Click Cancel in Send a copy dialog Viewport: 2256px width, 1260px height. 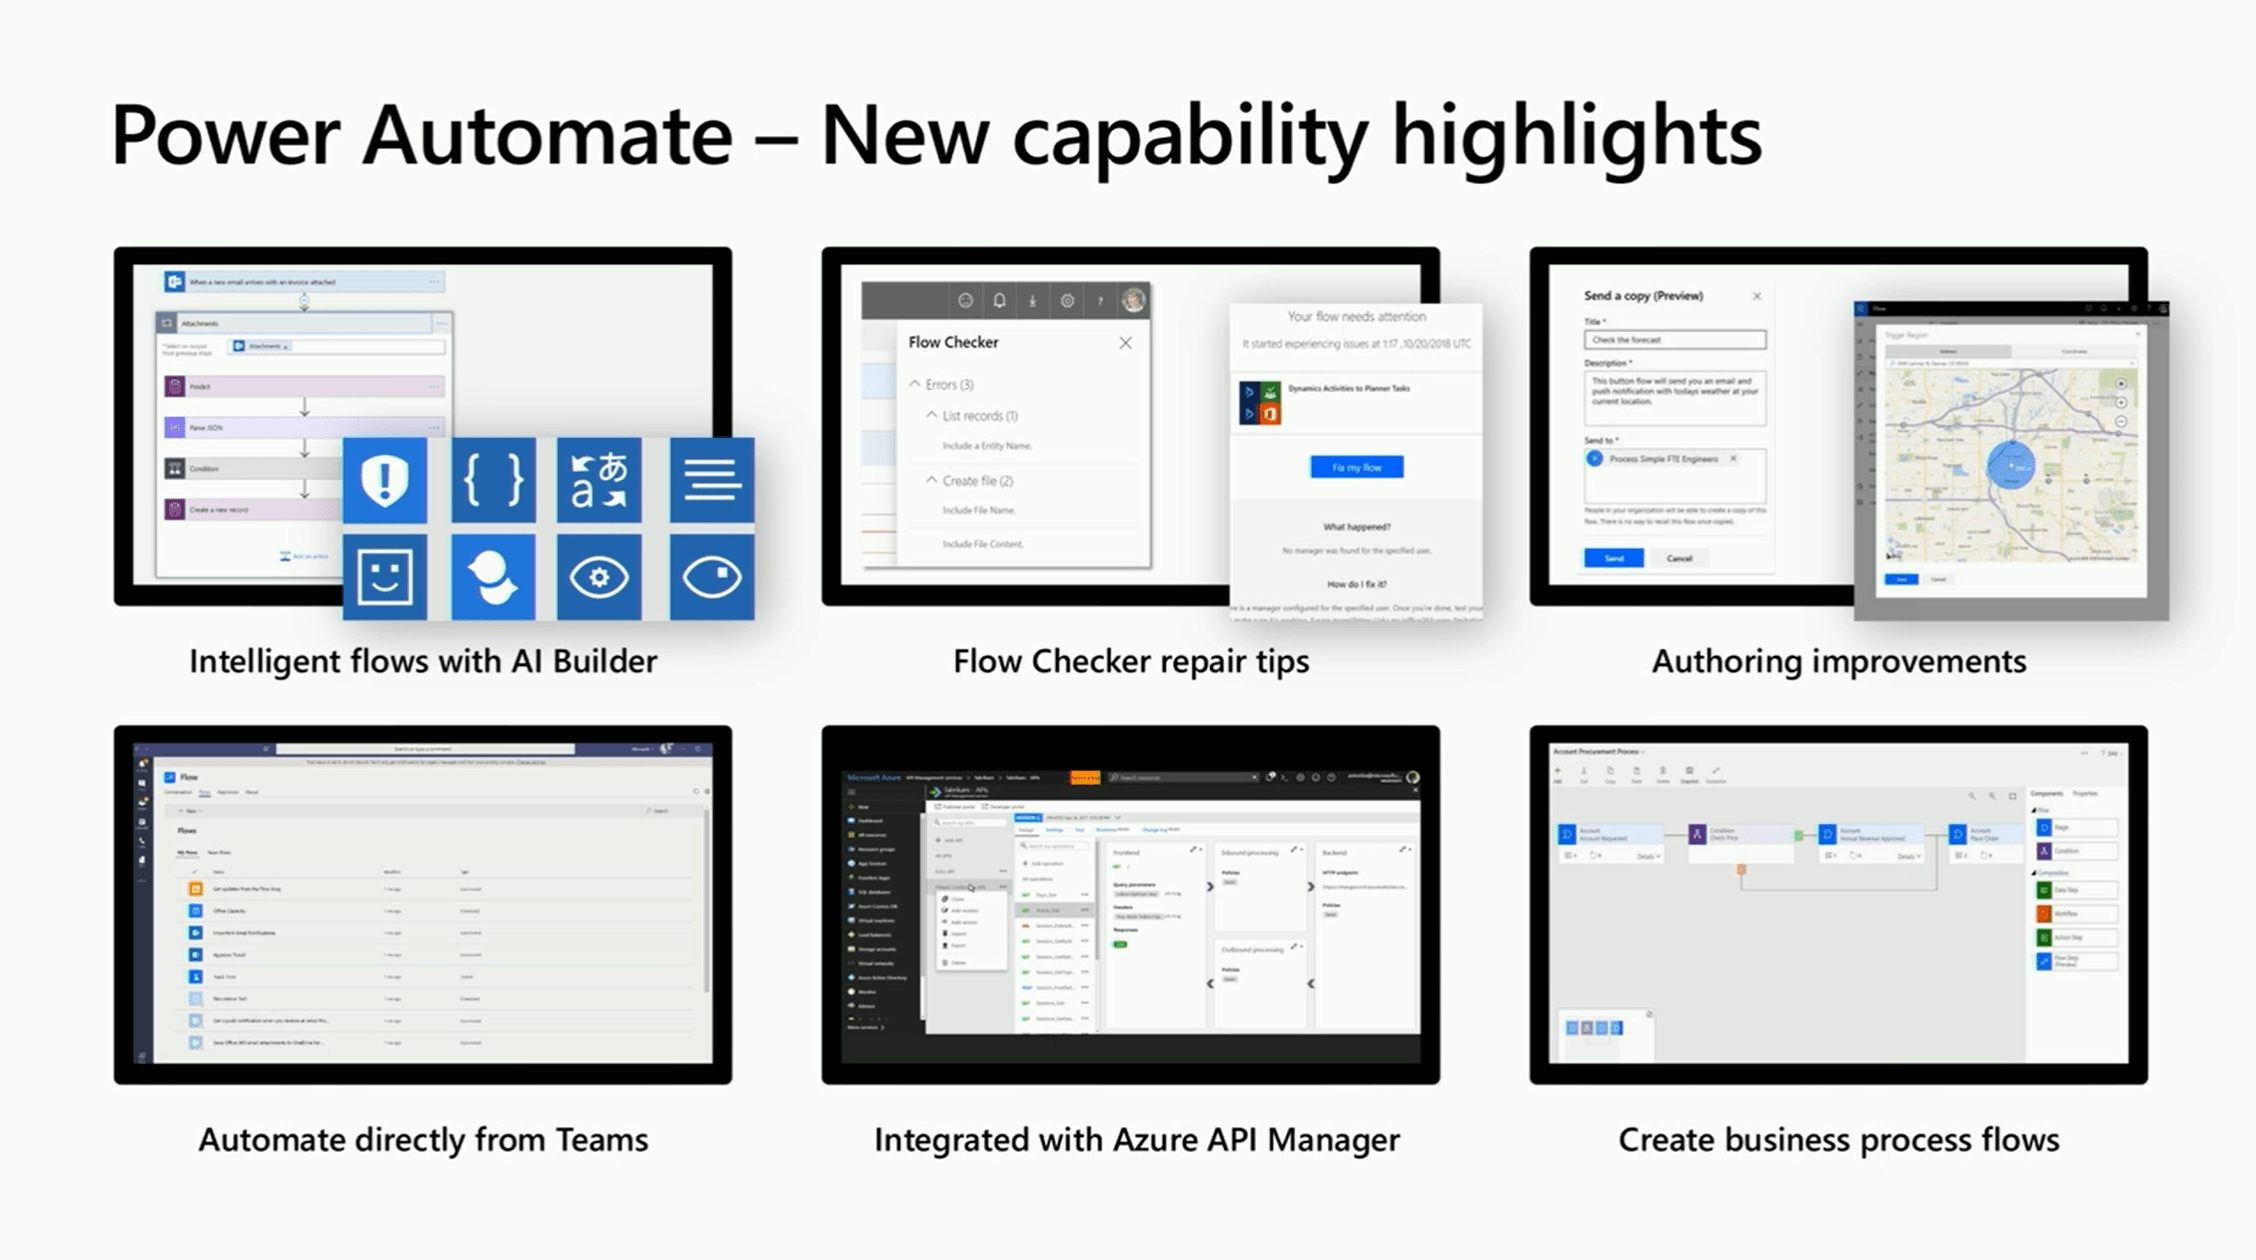[1679, 558]
